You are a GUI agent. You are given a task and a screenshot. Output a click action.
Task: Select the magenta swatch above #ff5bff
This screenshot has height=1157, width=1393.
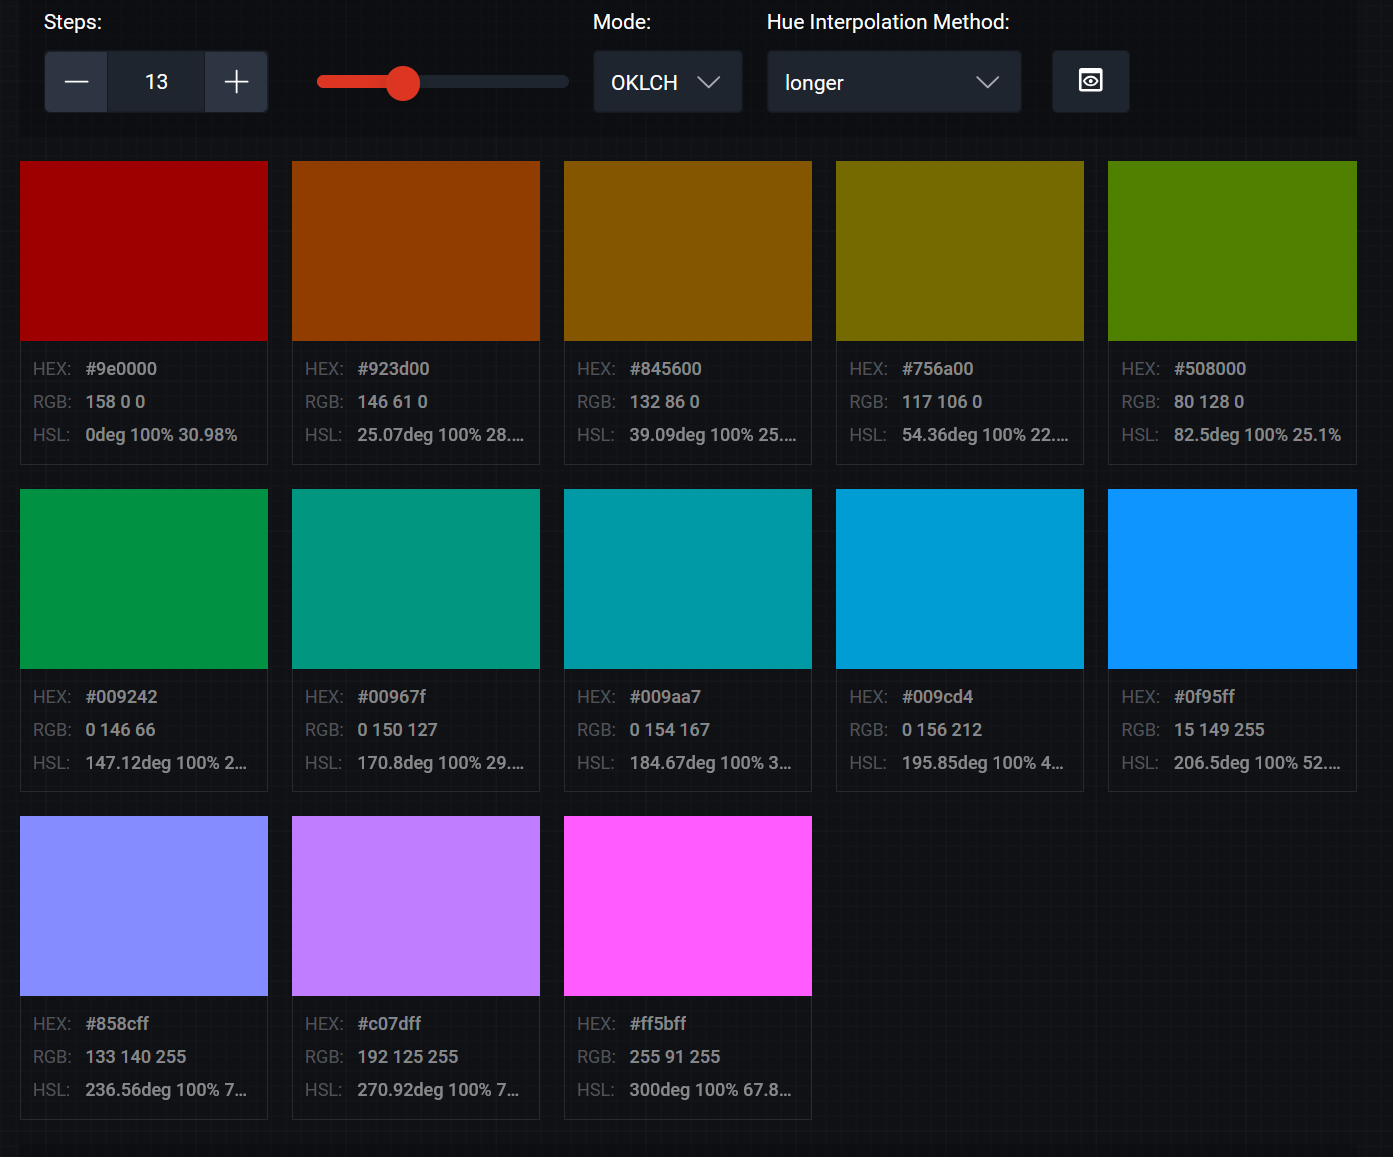click(688, 906)
